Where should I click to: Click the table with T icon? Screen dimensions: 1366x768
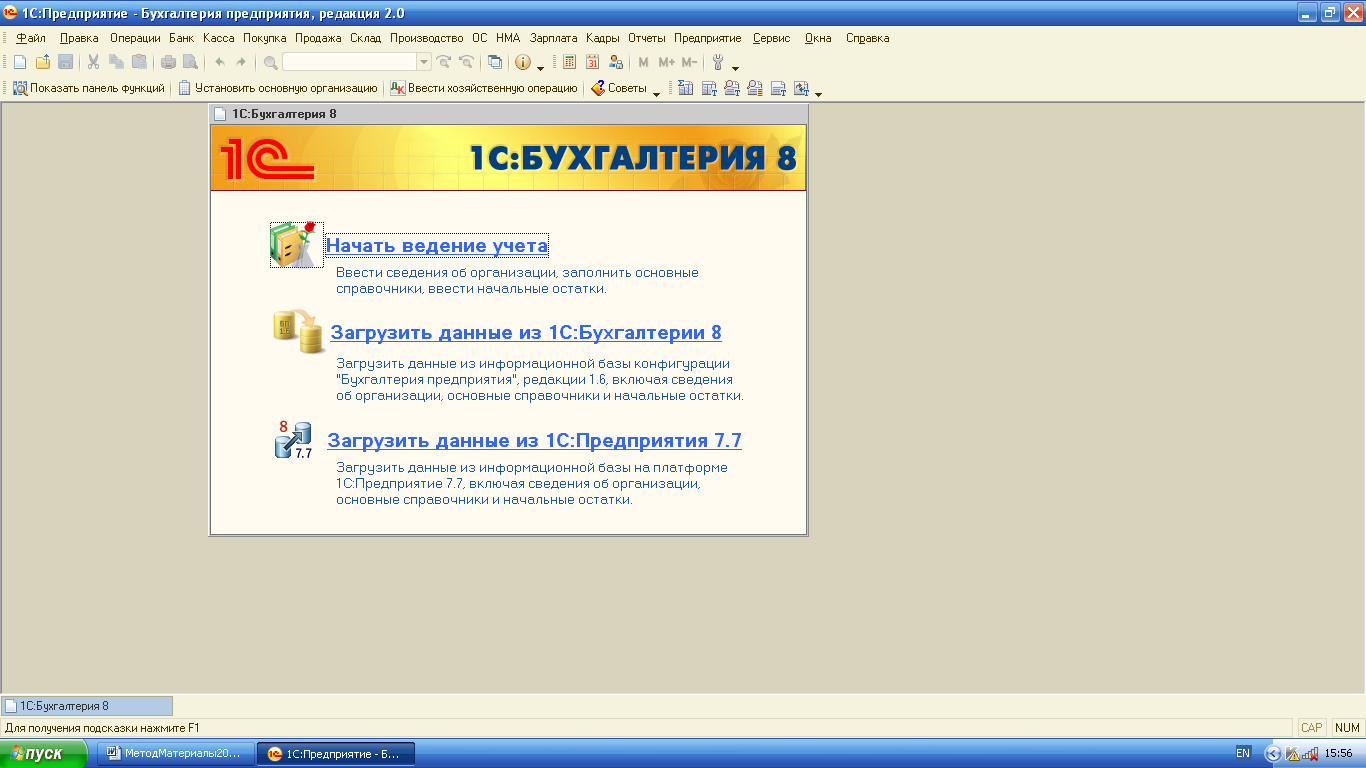(709, 88)
